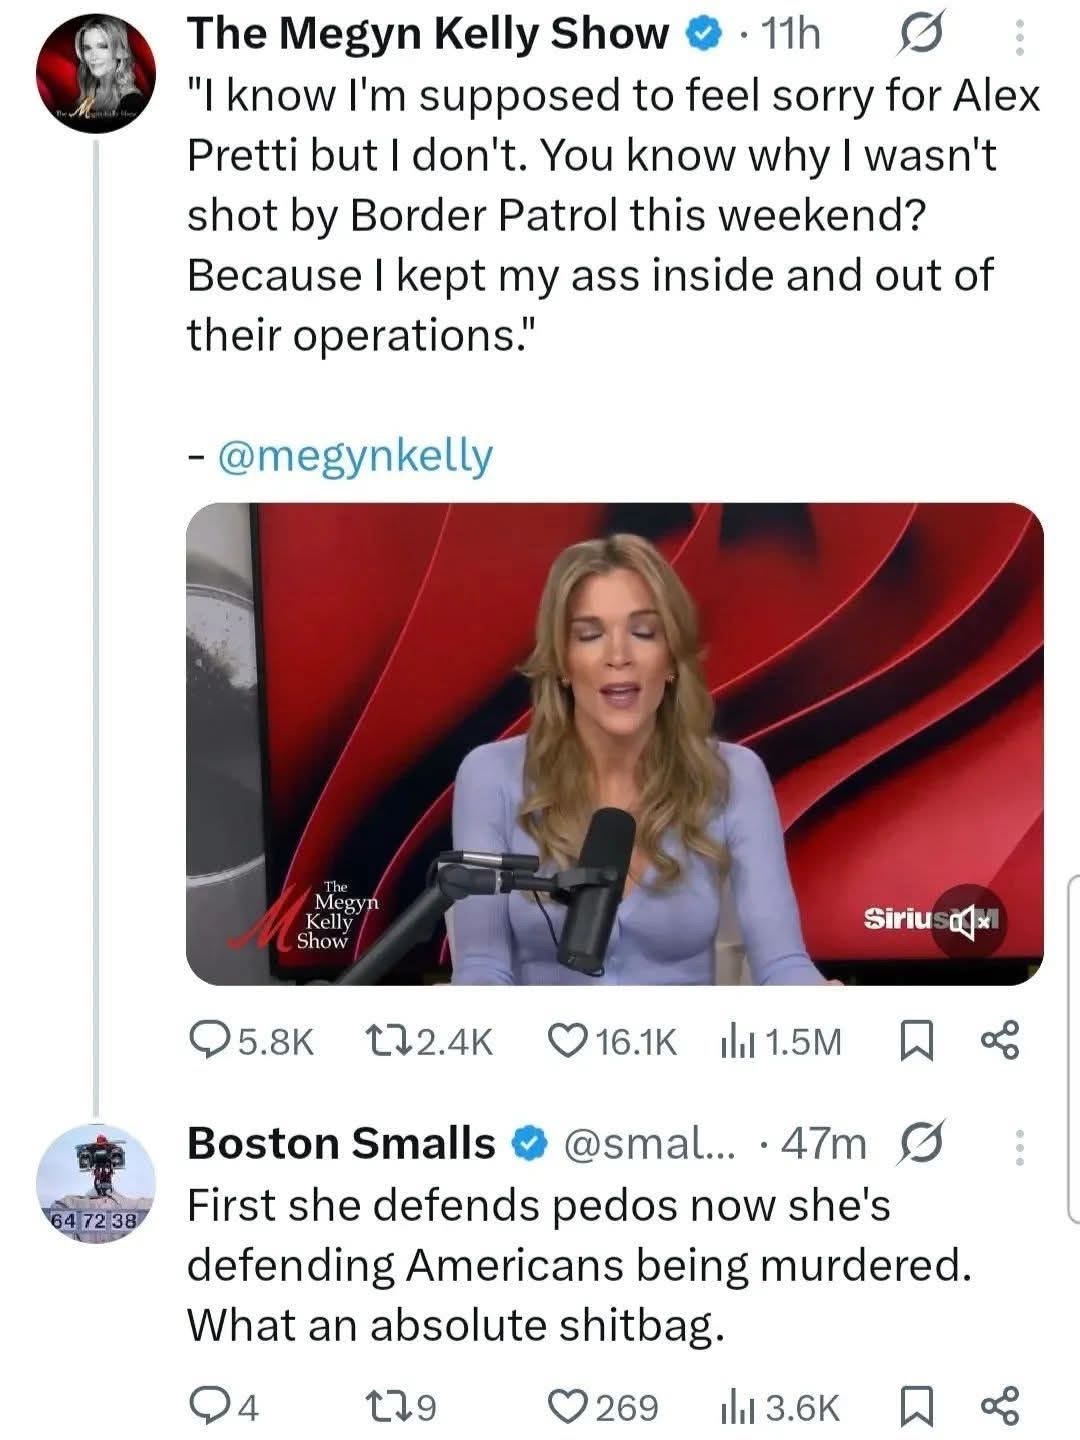Open more options menu on Megyn Kelly post
The height and width of the screenshot is (1440, 1080).
point(1019,38)
